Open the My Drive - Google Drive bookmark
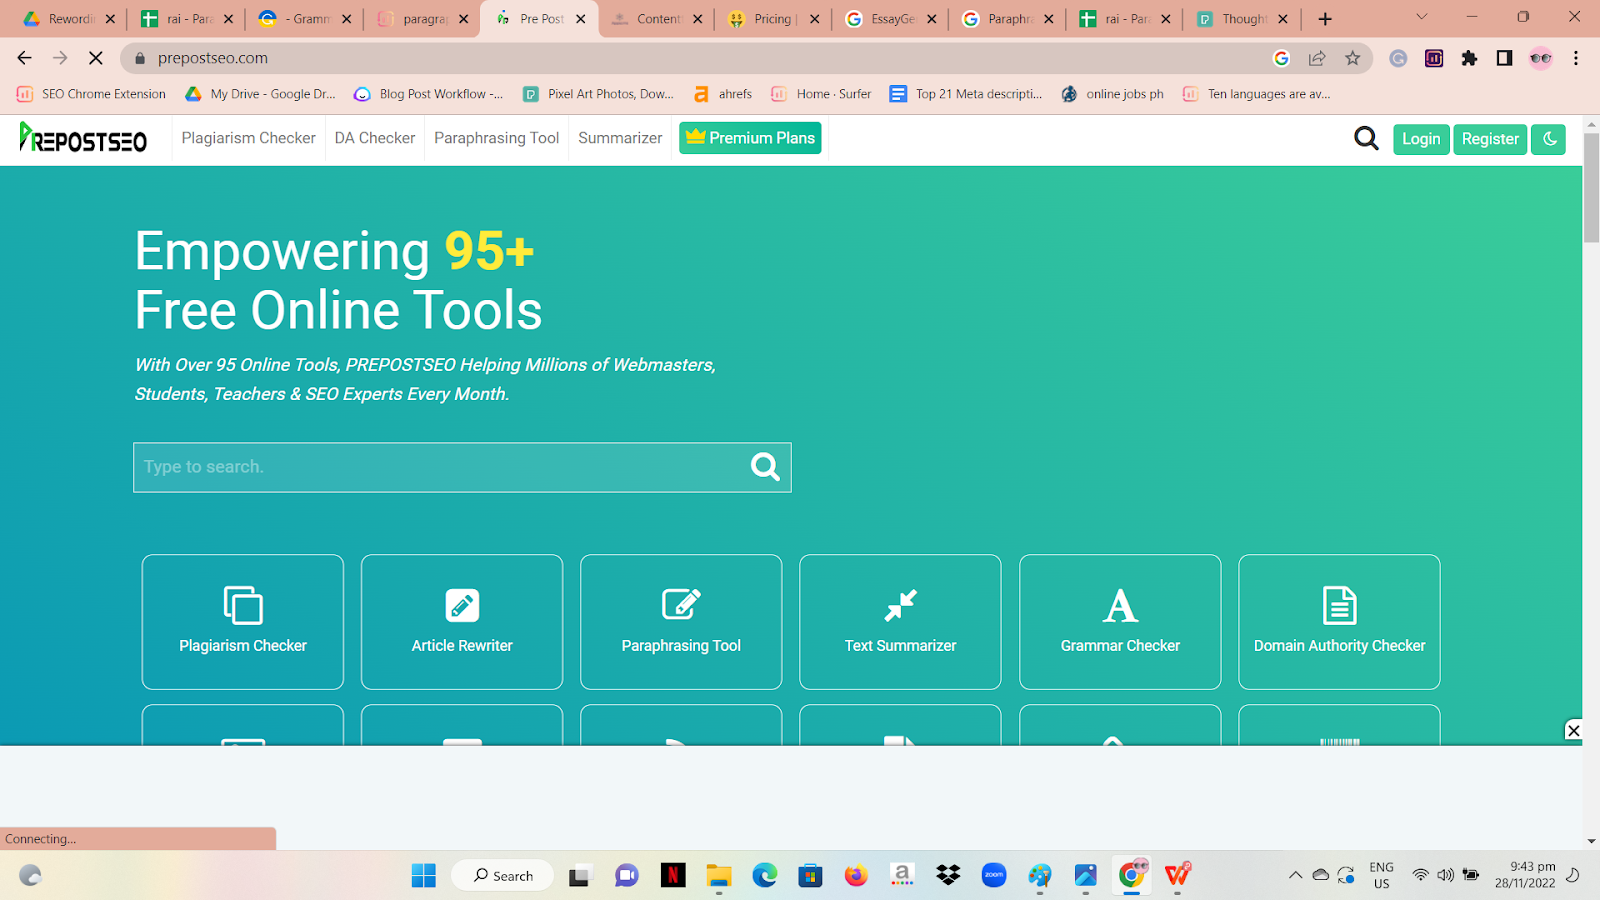Viewport: 1600px width, 900px height. click(x=261, y=94)
